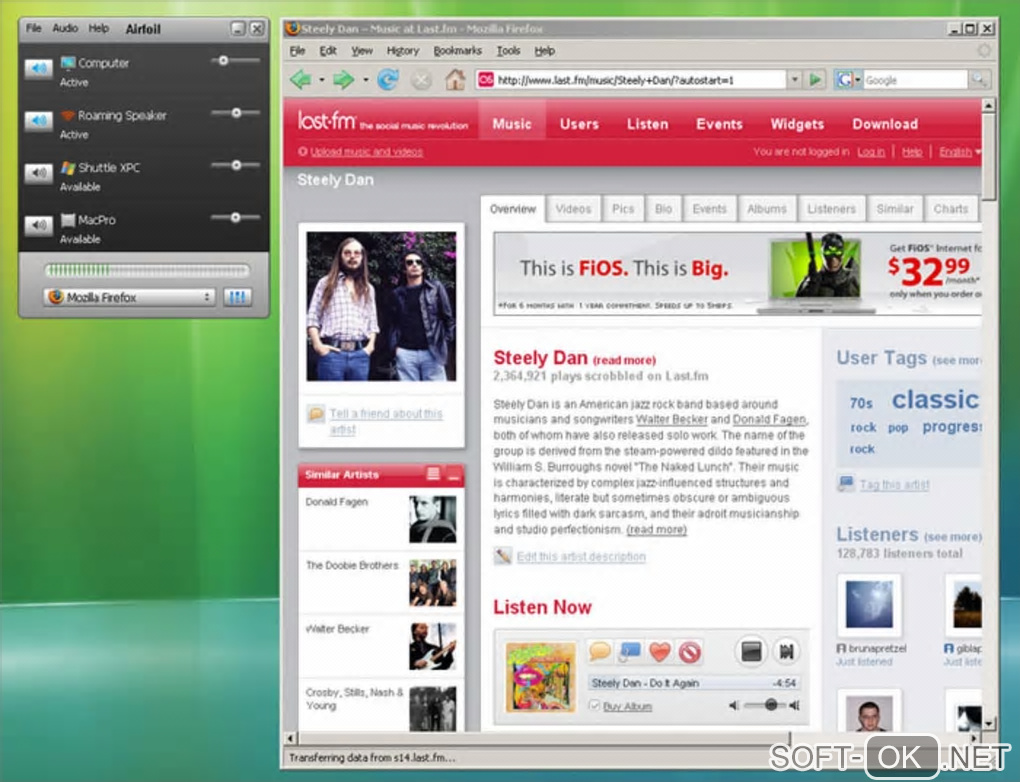Stop playback in last.fm player
1020x782 pixels.
click(x=751, y=651)
